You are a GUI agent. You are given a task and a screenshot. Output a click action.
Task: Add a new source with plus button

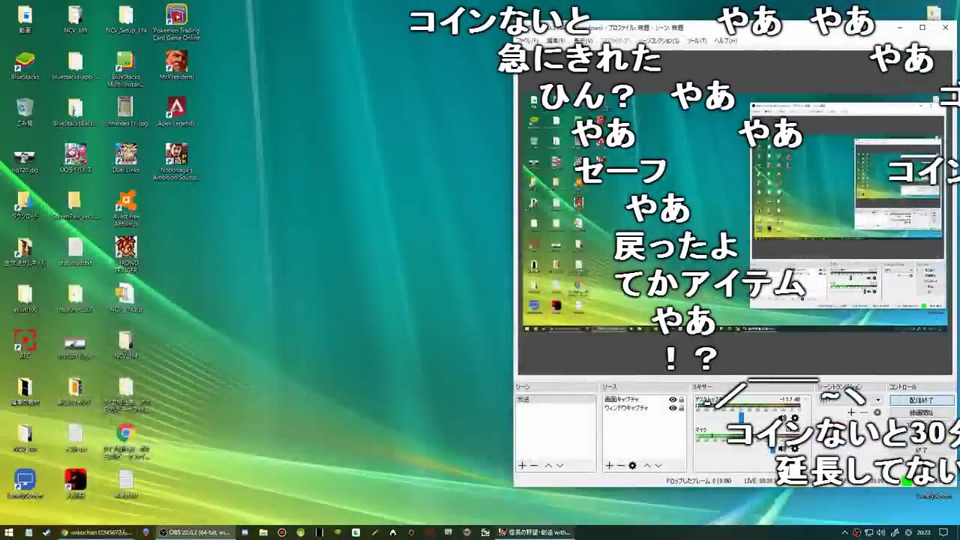609,466
